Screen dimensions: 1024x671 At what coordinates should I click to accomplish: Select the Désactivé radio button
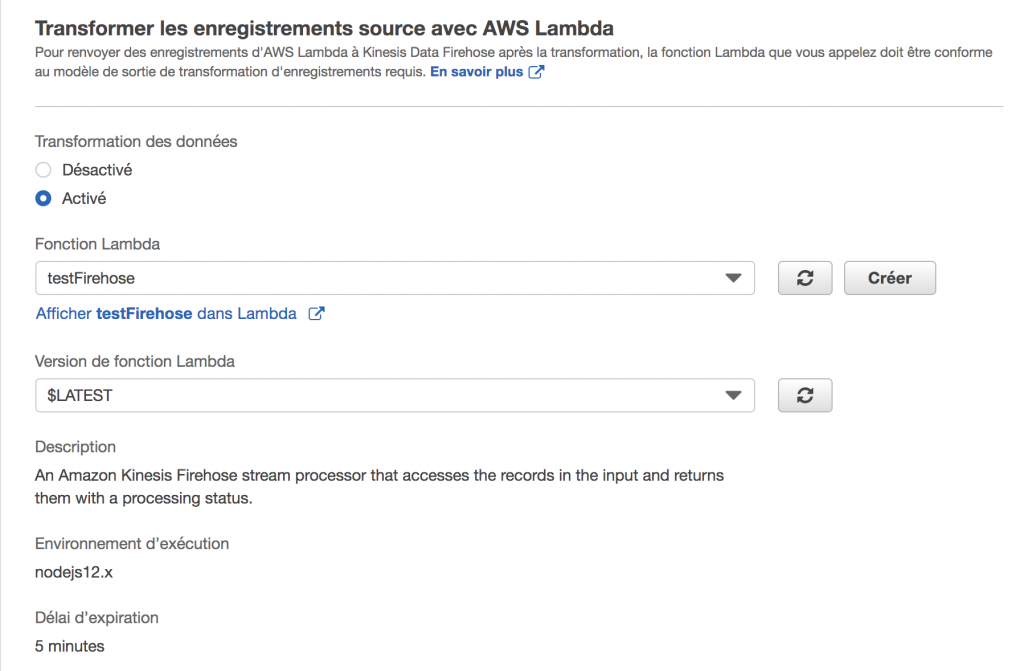pos(42,169)
